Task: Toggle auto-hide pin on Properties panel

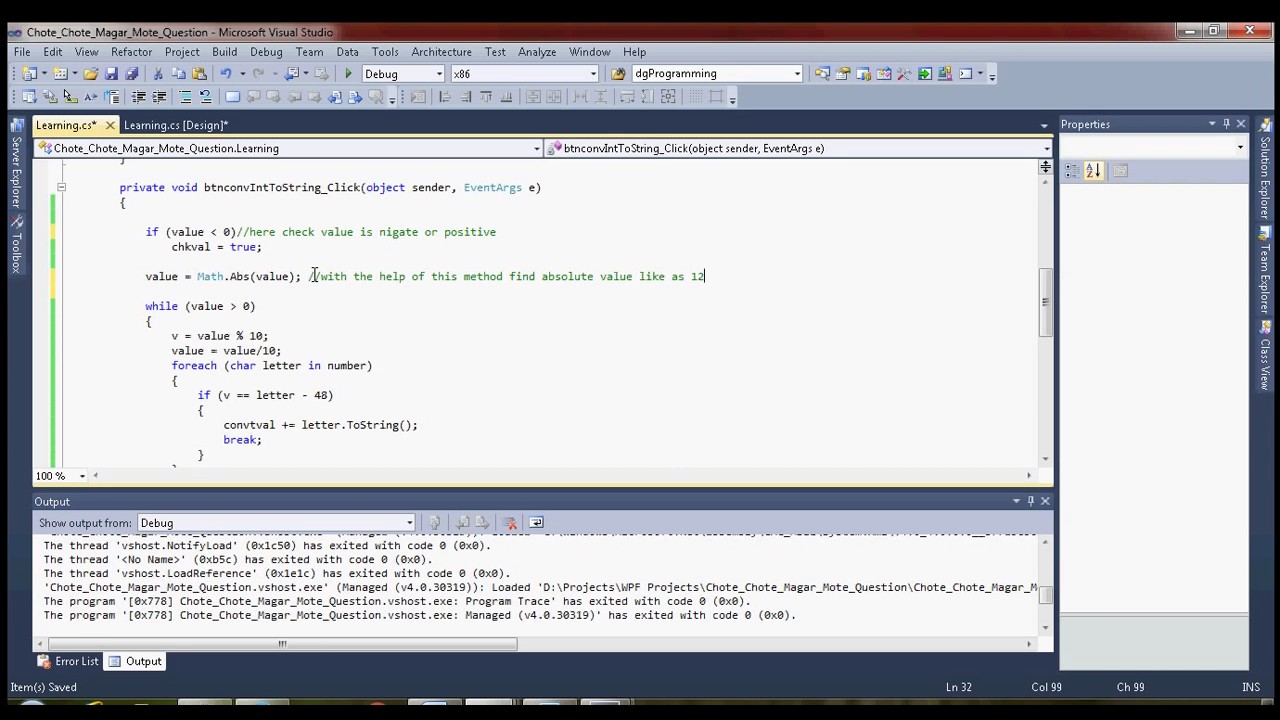Action: [x=1226, y=124]
